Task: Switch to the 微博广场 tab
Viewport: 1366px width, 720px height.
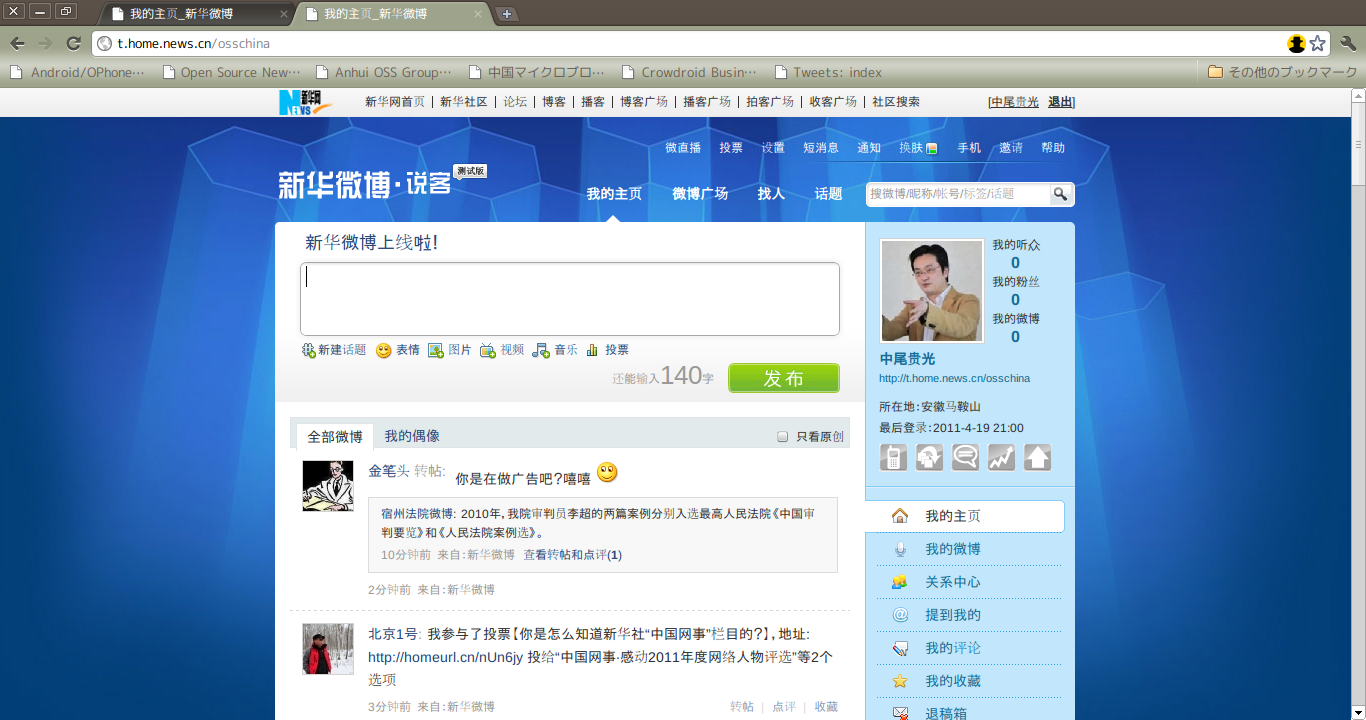Action: 700,194
